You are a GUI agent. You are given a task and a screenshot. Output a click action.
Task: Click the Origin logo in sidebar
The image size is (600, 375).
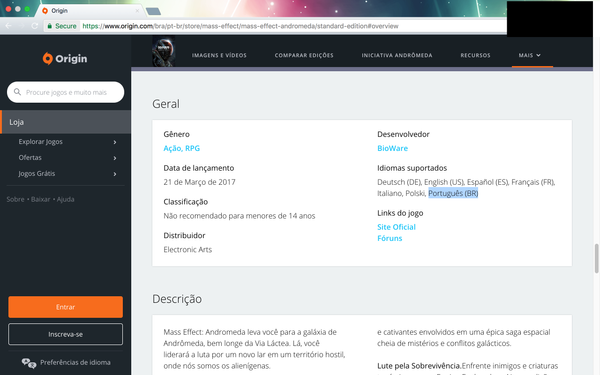pos(65,59)
